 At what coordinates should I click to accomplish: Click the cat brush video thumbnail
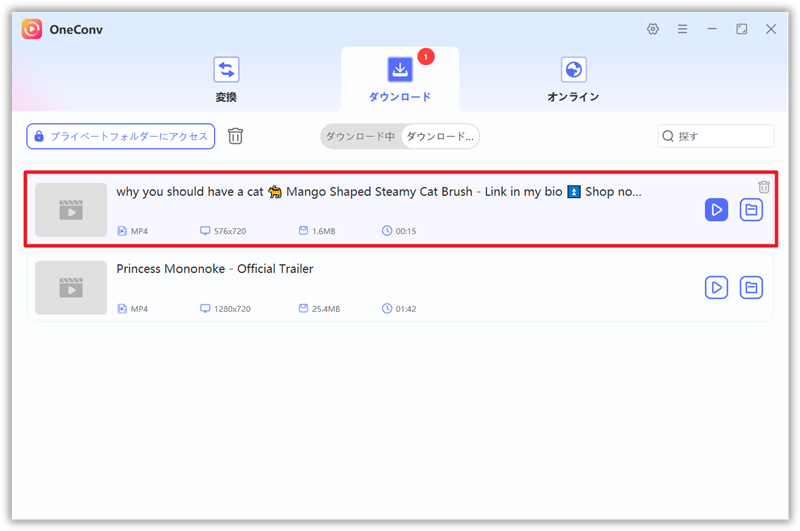(x=71, y=210)
